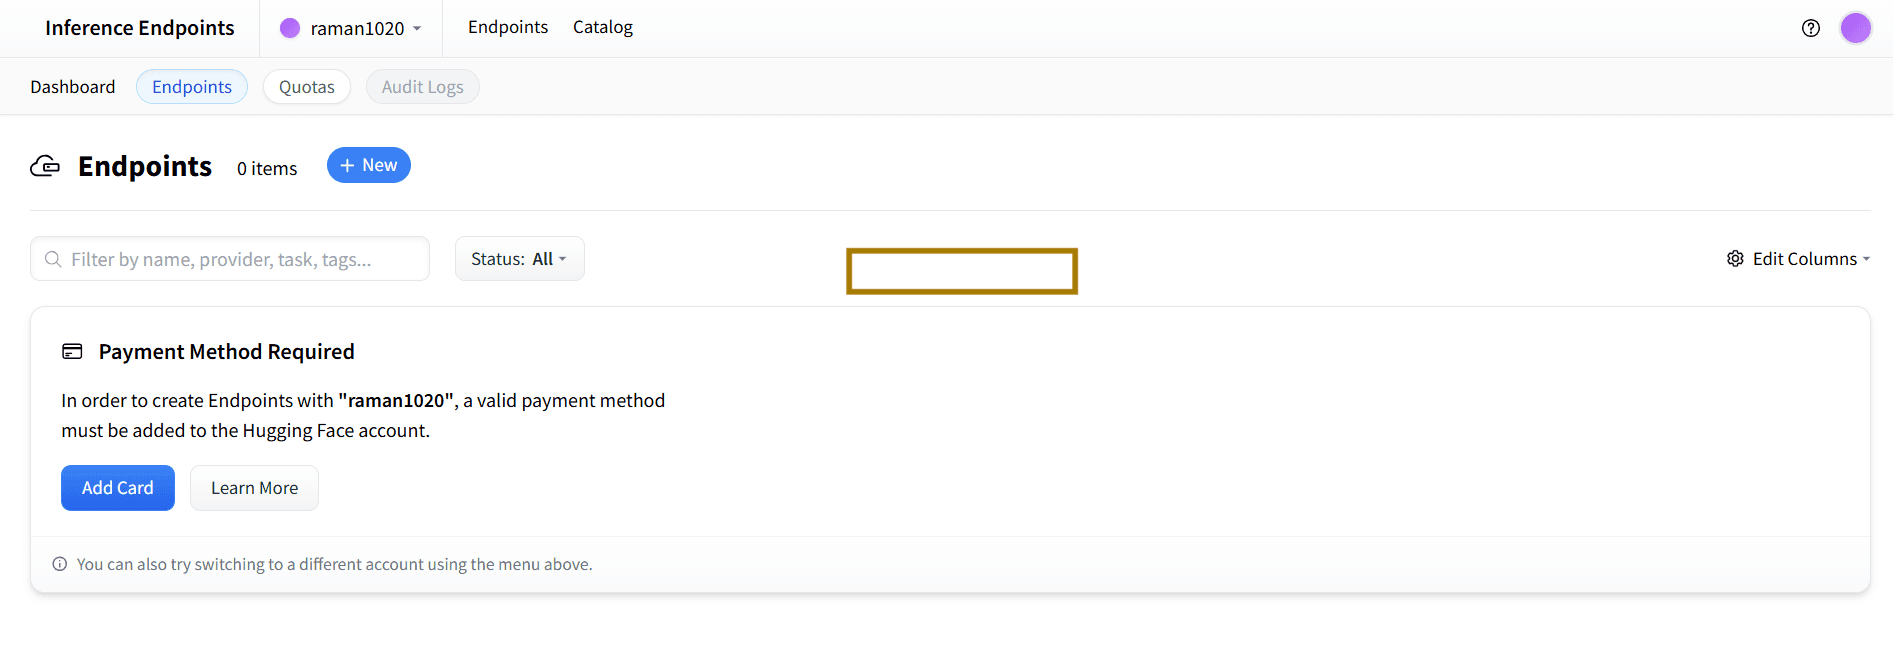
Task: Focus the filter by name input field
Action: click(x=240, y=260)
